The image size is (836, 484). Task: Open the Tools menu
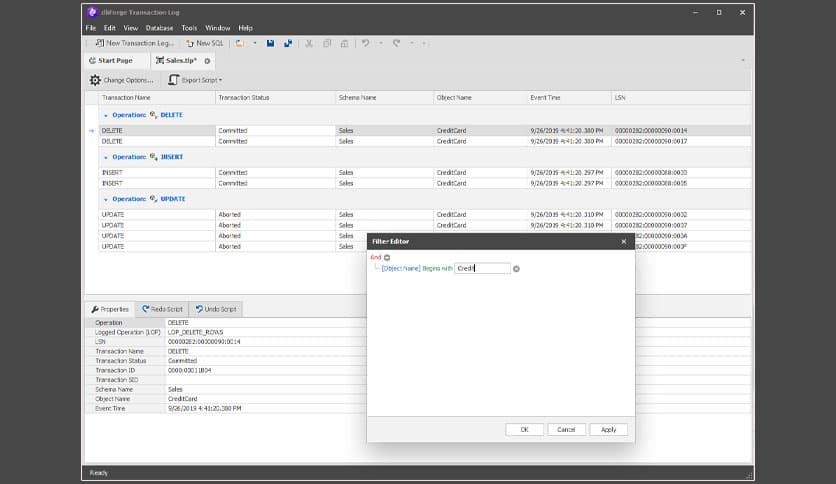click(x=189, y=28)
